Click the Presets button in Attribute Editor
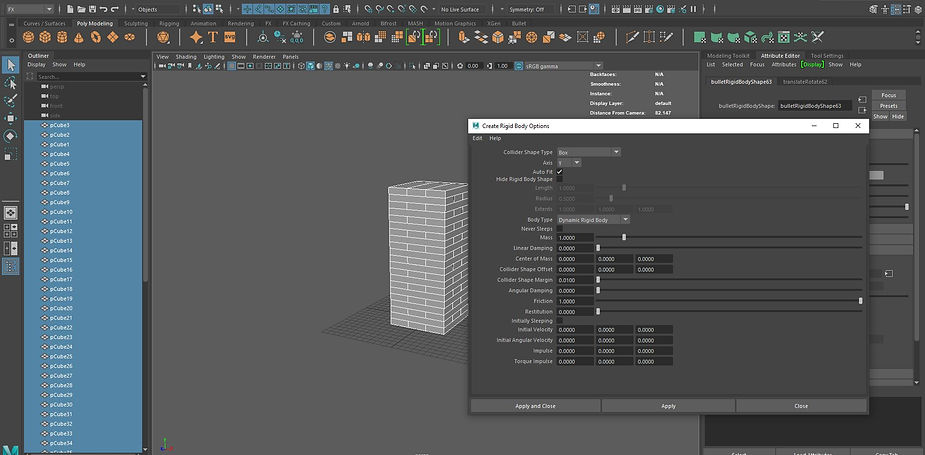 pos(888,106)
